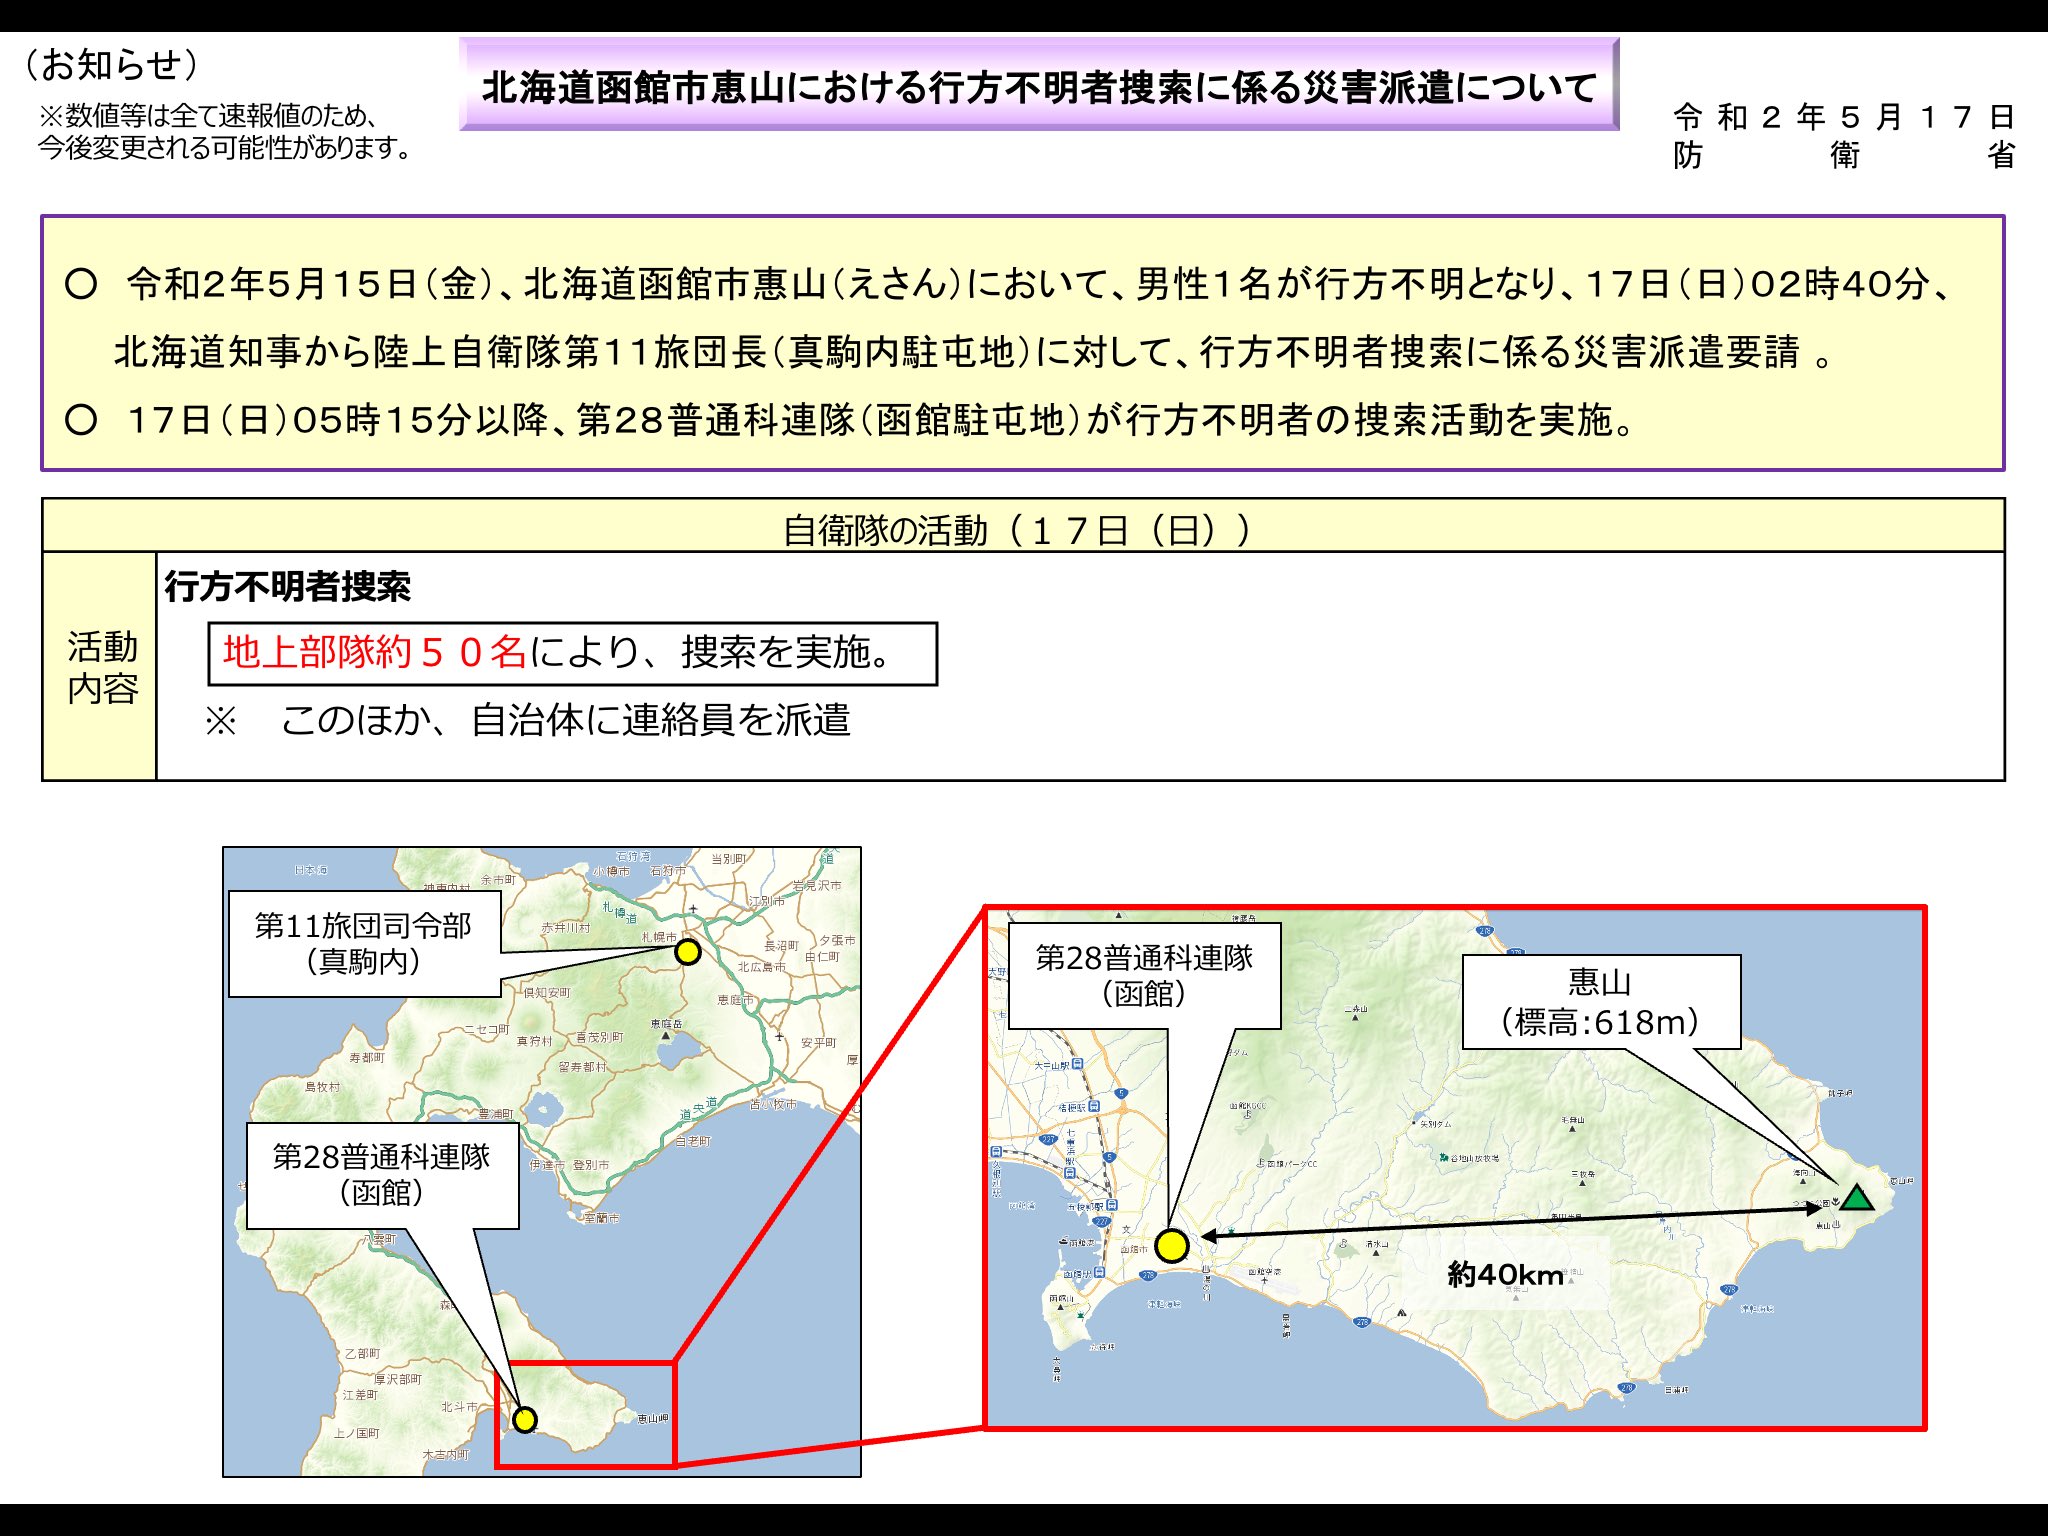Click the first bullet circle in the summary box
The height and width of the screenshot is (1536, 2048).
coord(81,284)
